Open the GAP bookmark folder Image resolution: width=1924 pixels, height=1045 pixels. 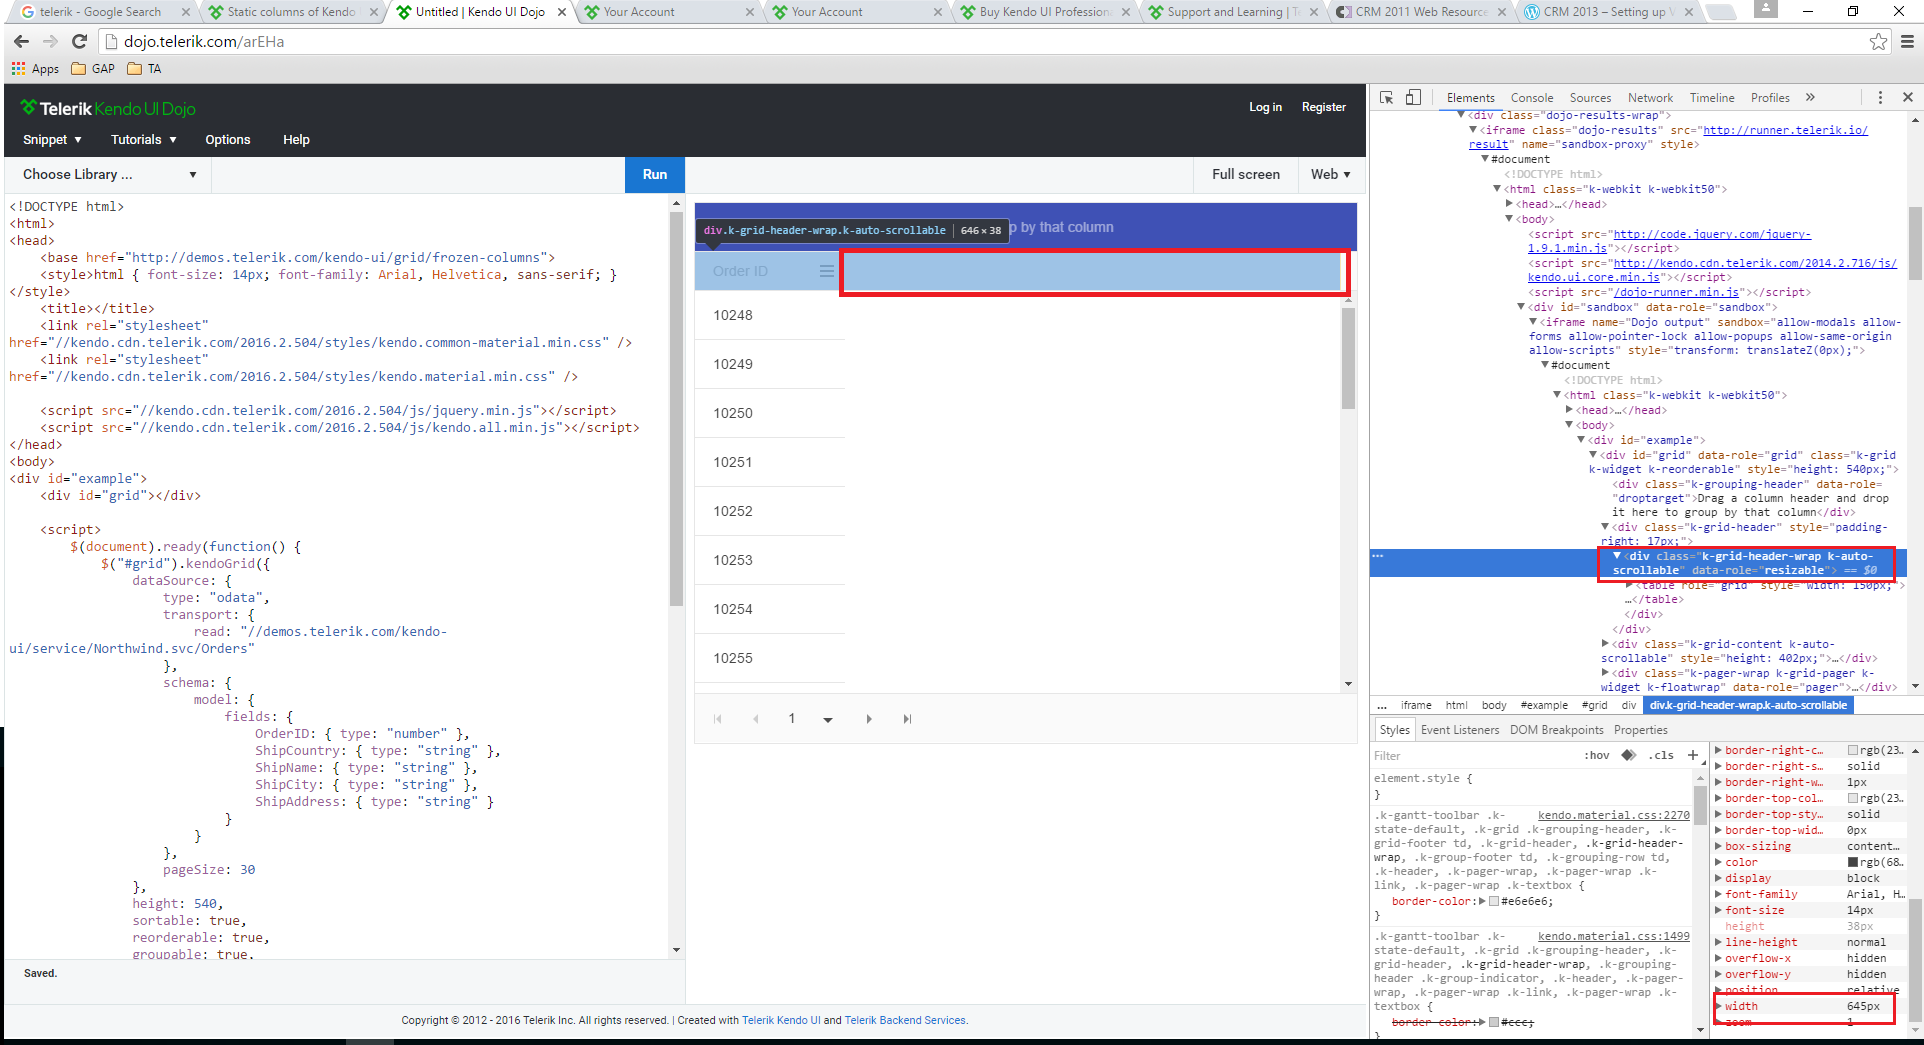tap(92, 69)
